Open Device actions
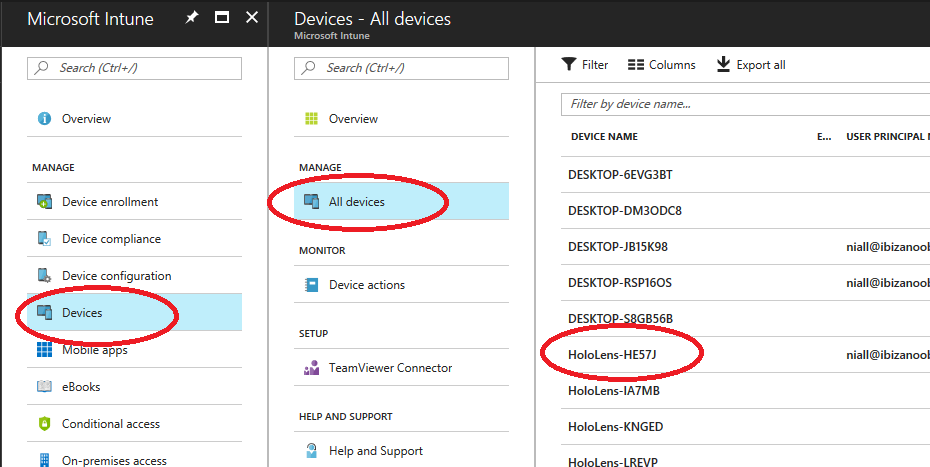The width and height of the screenshot is (930, 467). 367,285
